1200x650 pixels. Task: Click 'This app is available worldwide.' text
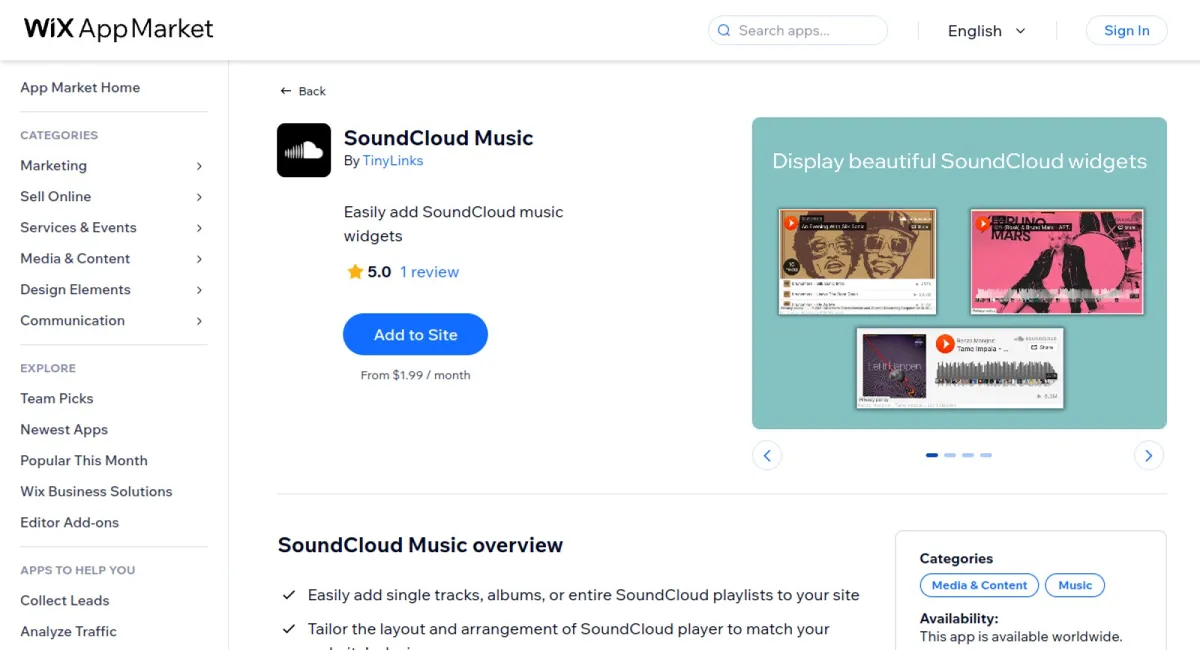click(1021, 637)
